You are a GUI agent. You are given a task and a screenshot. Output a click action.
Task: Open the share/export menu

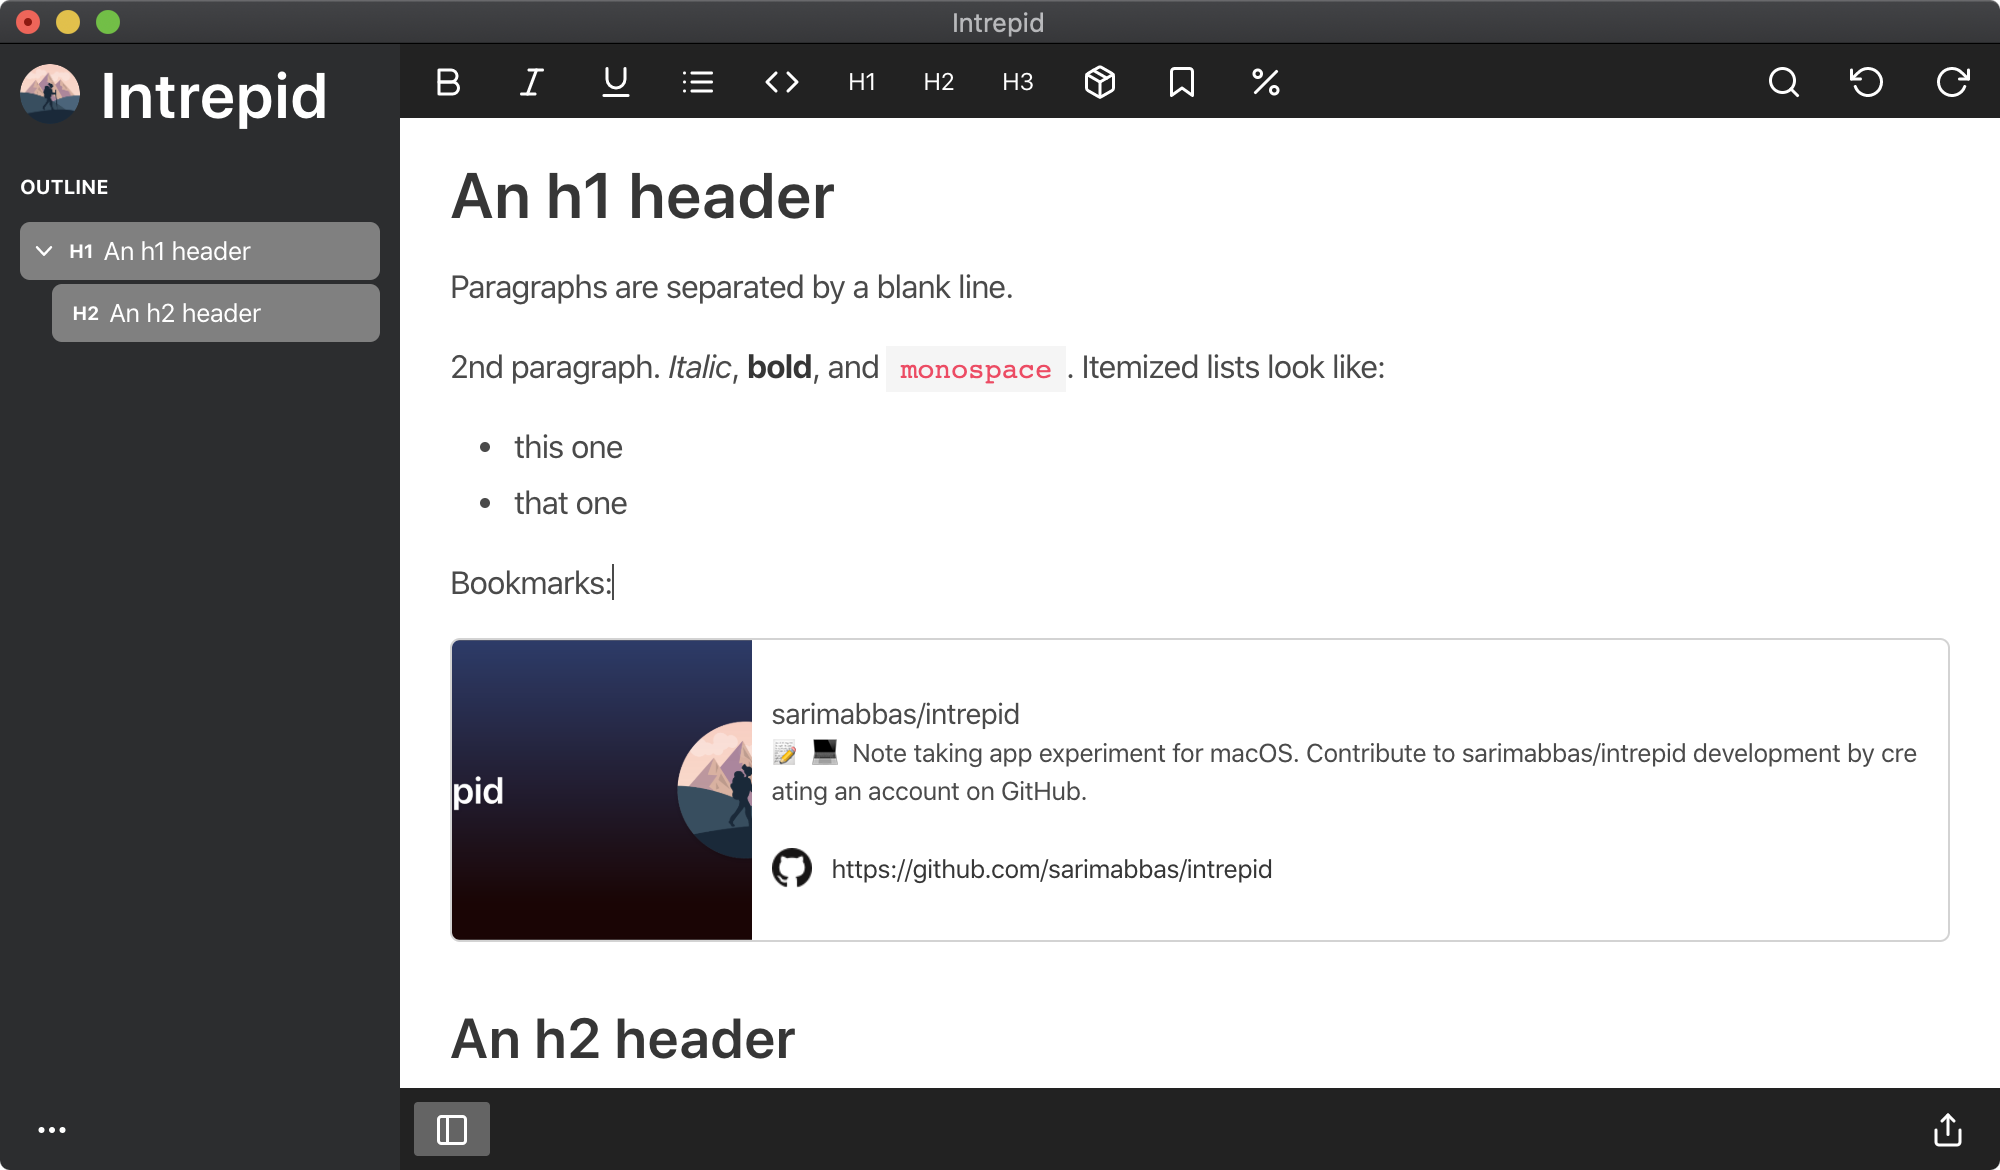pyautogui.click(x=1947, y=1130)
